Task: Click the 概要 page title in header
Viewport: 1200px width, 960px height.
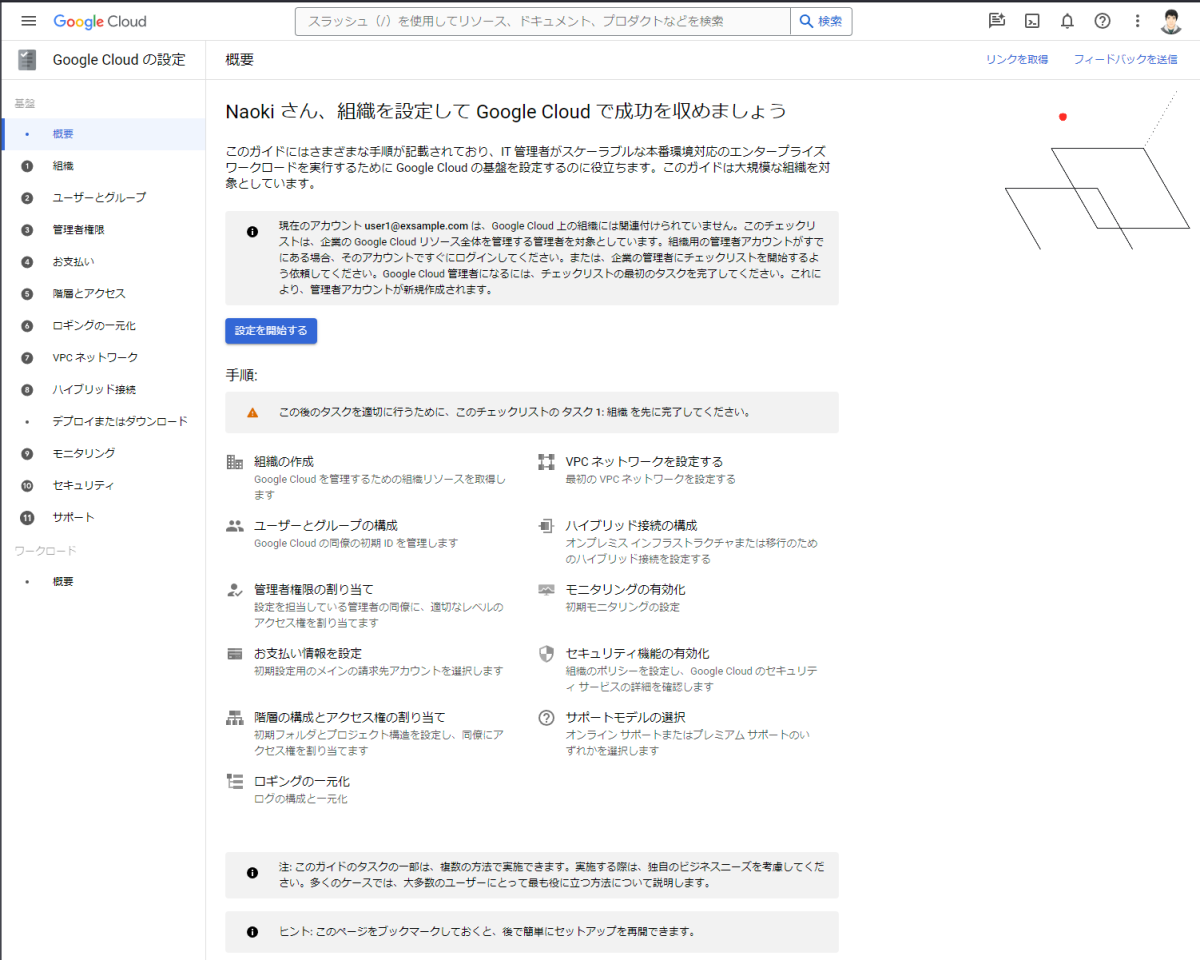Action: 240,60
